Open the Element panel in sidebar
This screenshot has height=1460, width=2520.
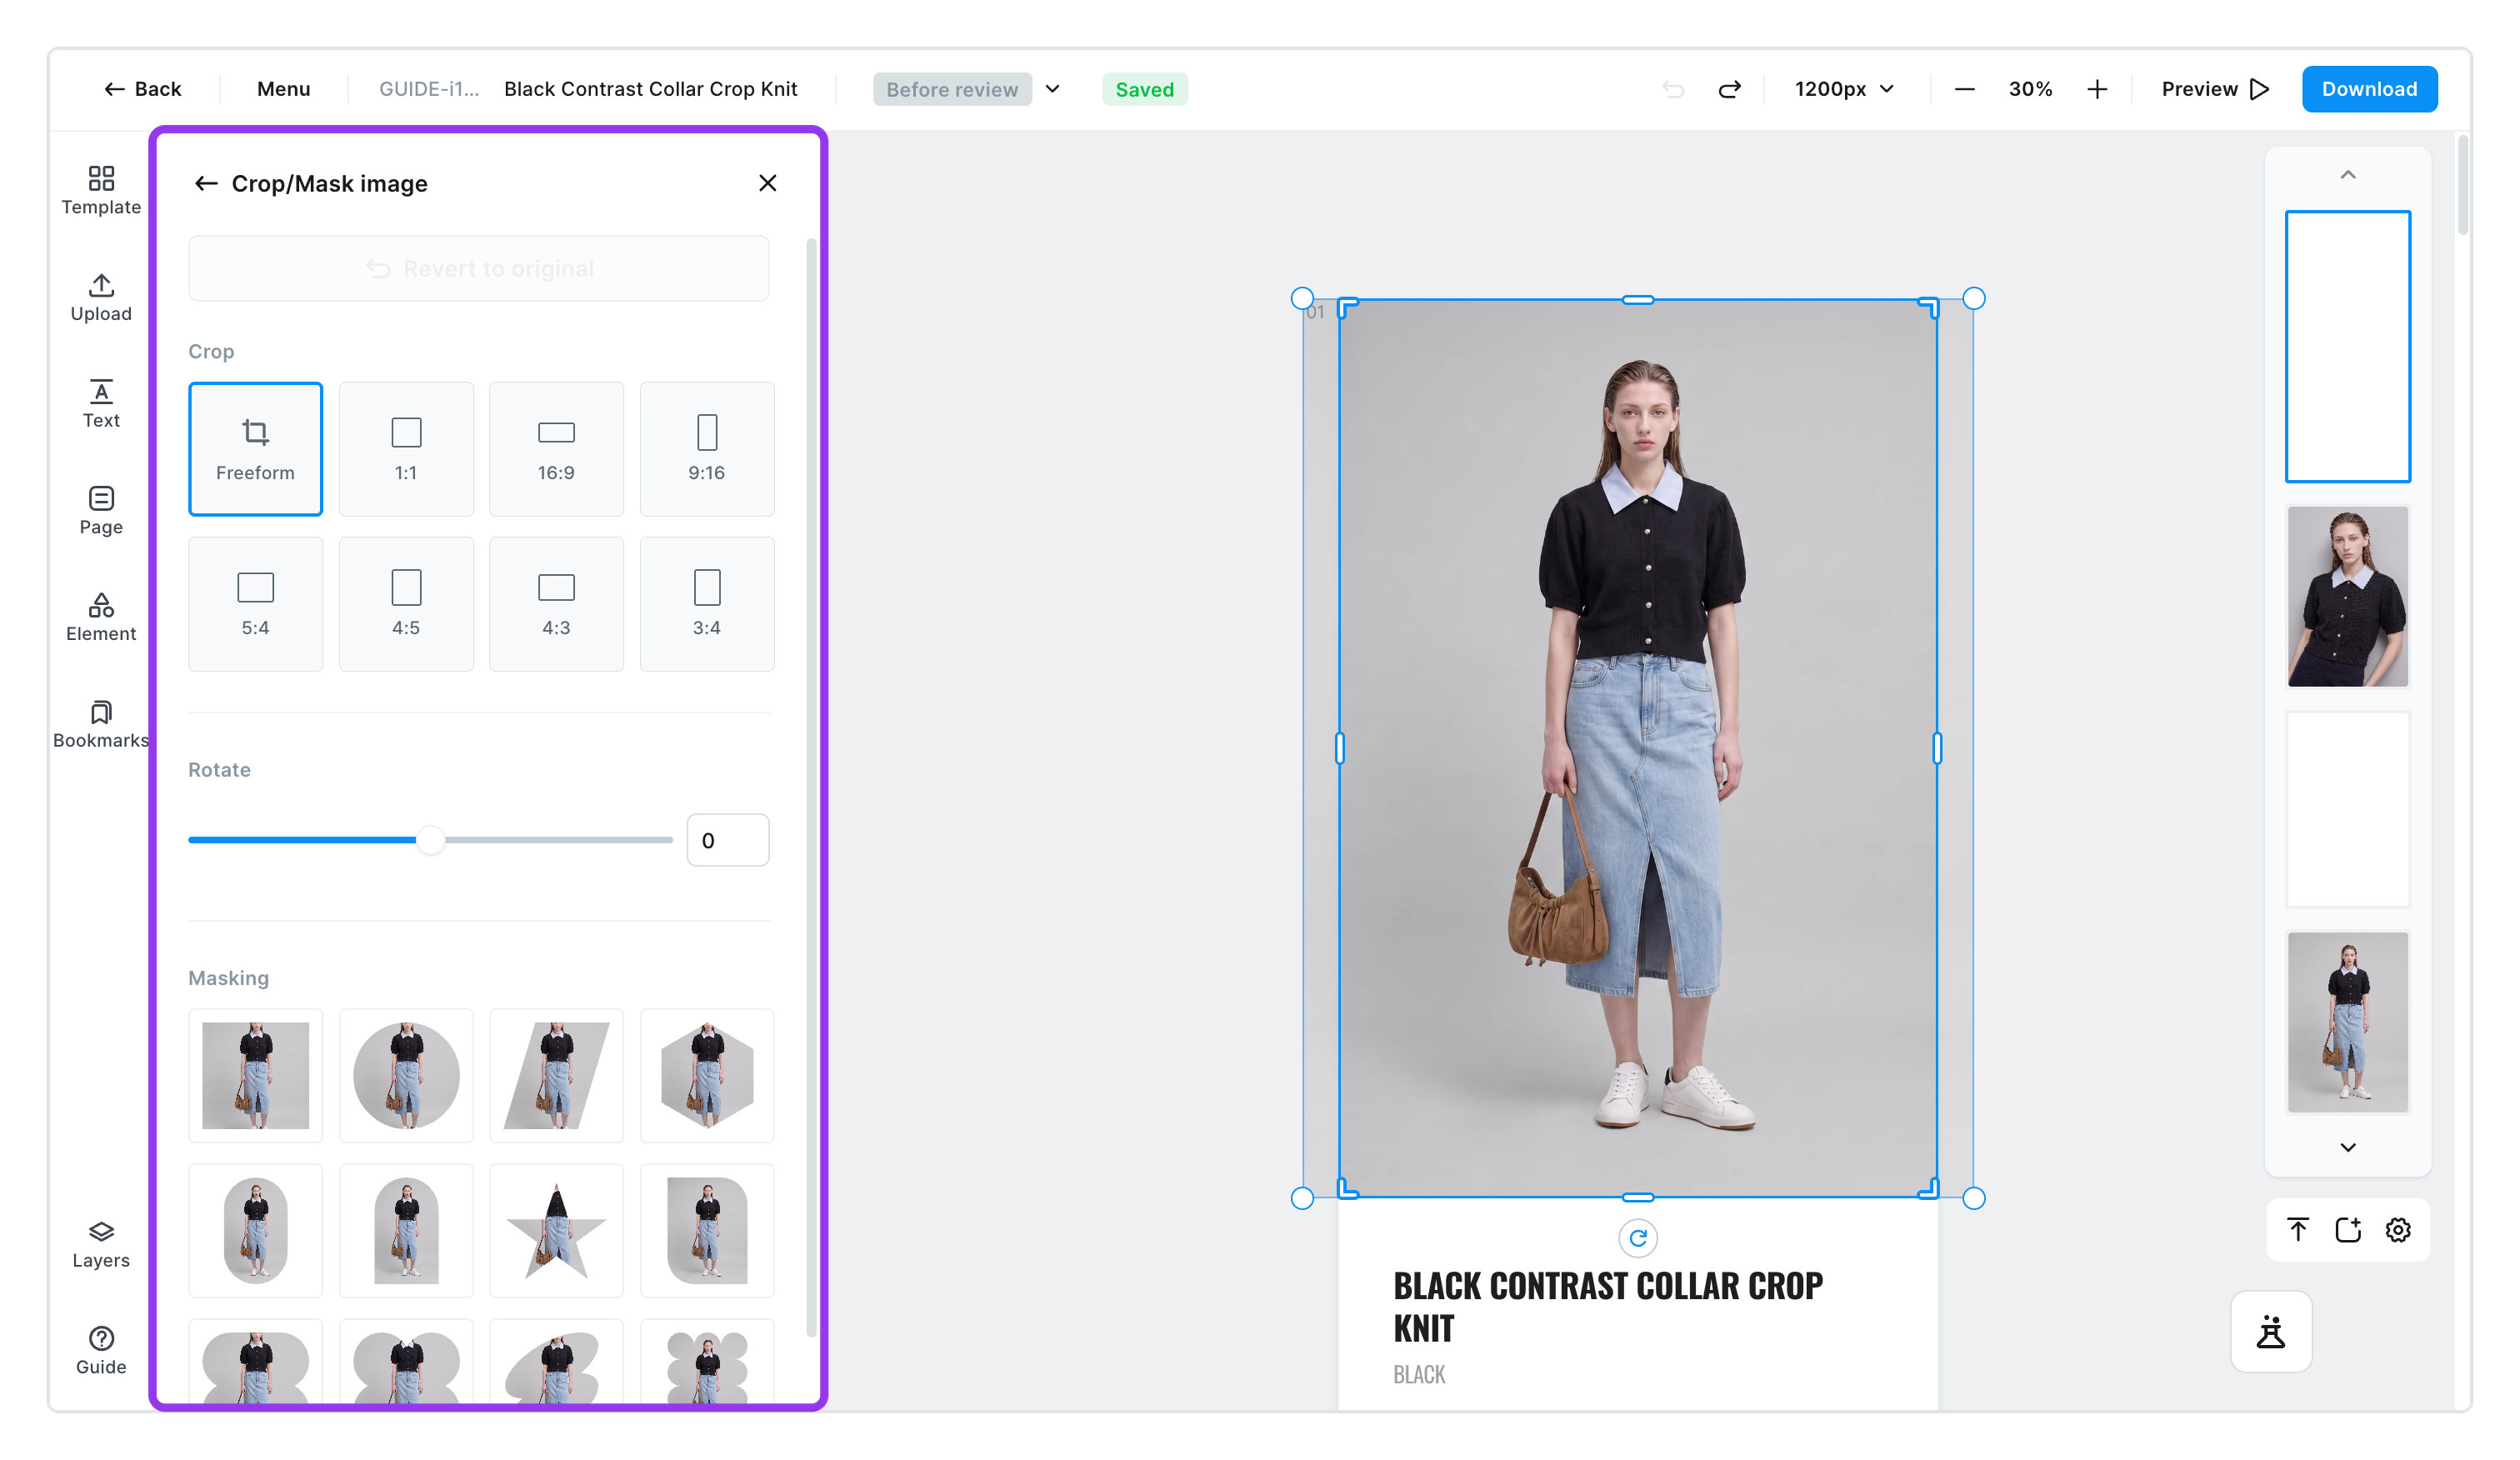tap(101, 617)
